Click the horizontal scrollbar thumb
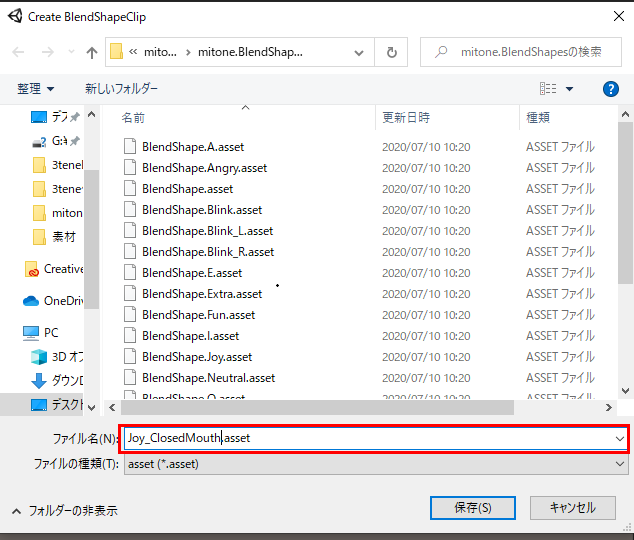Viewport: 634px width, 540px height. pyautogui.click(x=317, y=407)
